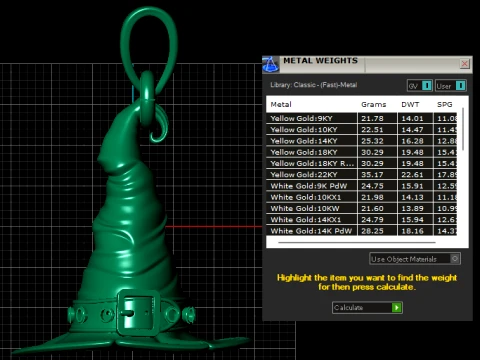The image size is (480, 360).
Task: Toggle the GV library switch
Action: [x=420, y=86]
